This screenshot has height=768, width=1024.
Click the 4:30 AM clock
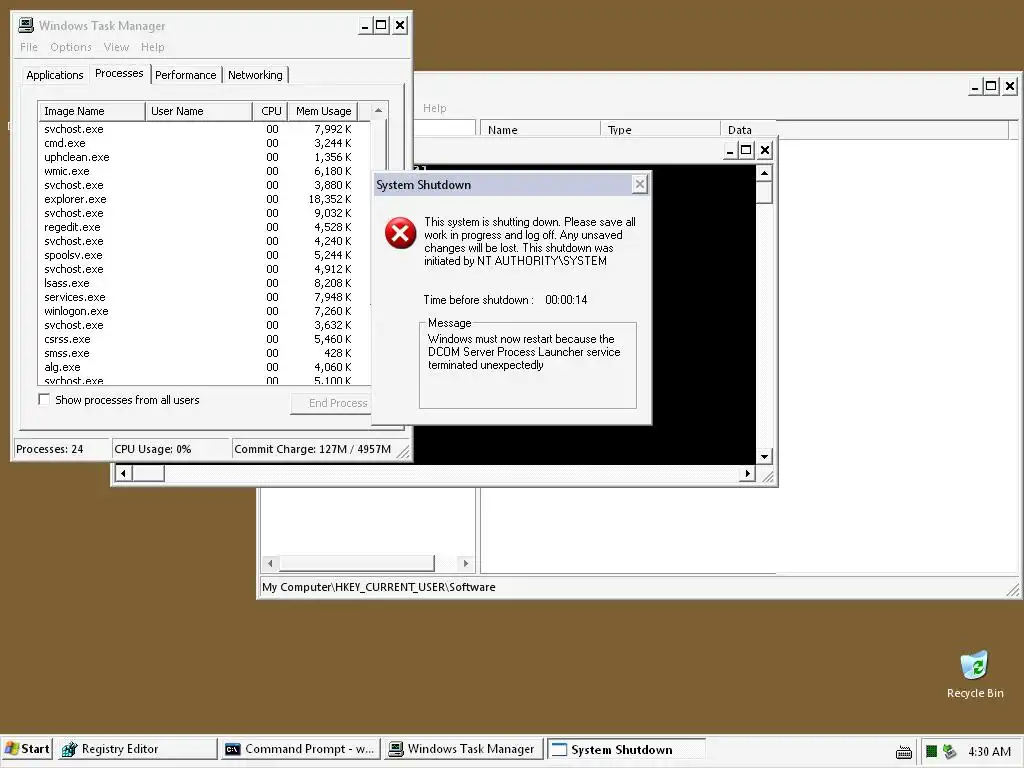(x=989, y=752)
